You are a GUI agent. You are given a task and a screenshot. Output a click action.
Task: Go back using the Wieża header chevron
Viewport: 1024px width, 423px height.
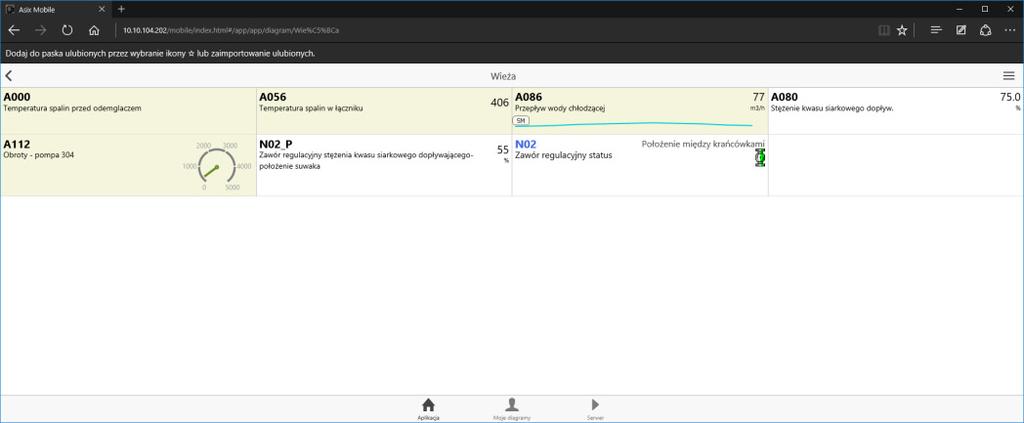click(x=8, y=76)
